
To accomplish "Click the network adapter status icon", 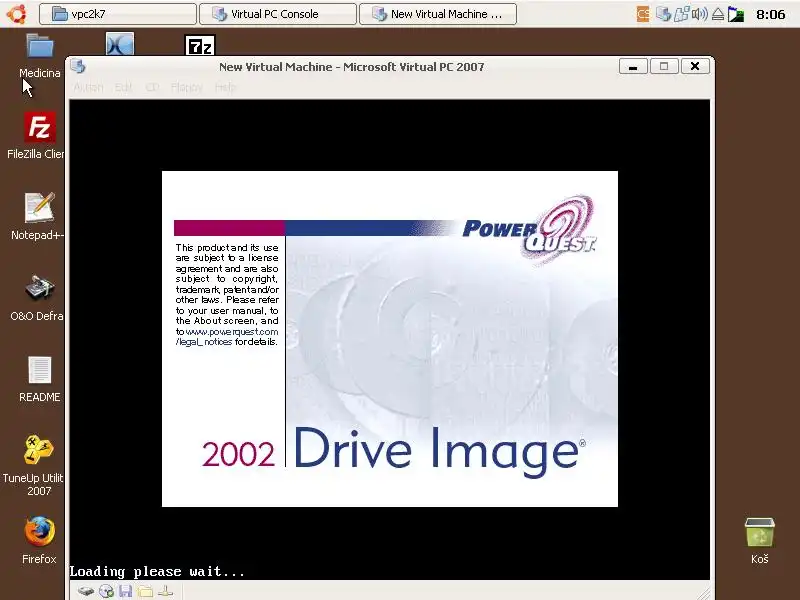I will click(x=165, y=591).
